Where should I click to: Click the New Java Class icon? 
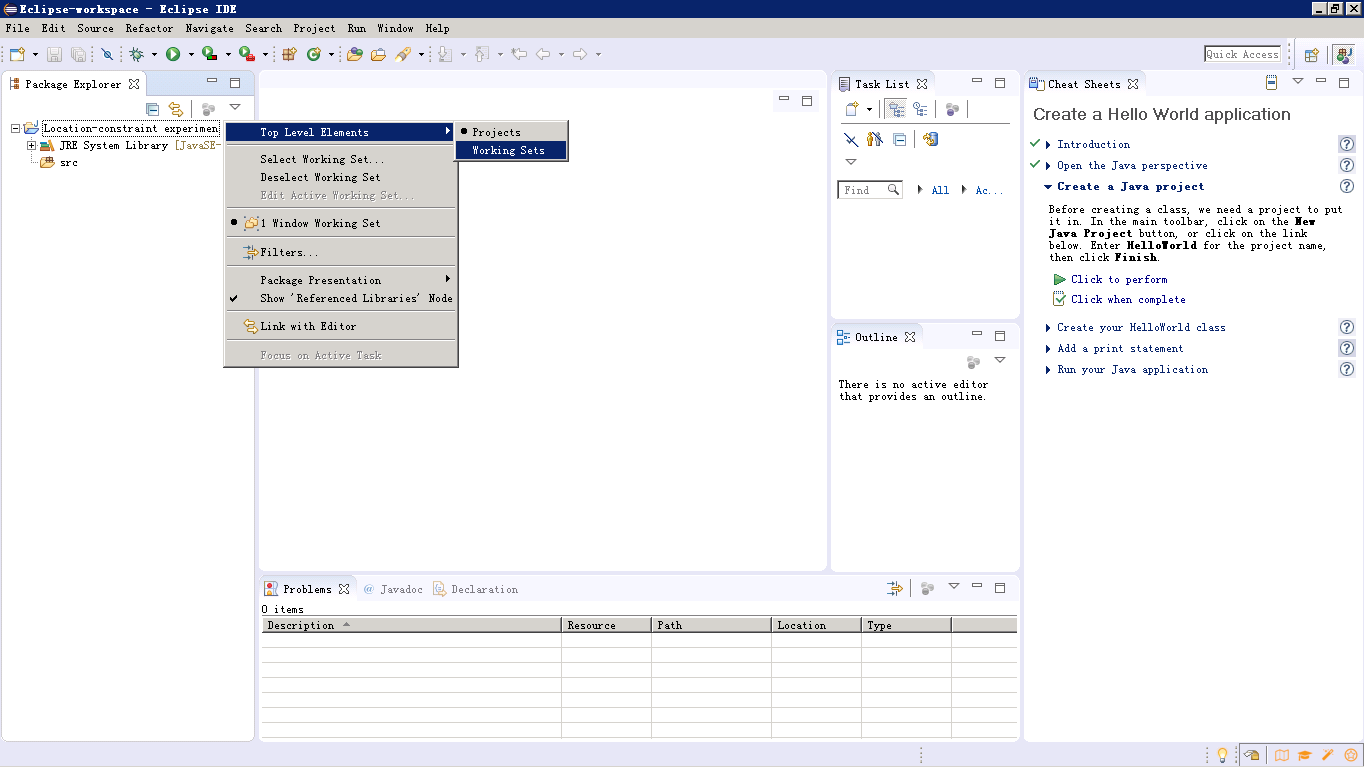click(x=314, y=54)
